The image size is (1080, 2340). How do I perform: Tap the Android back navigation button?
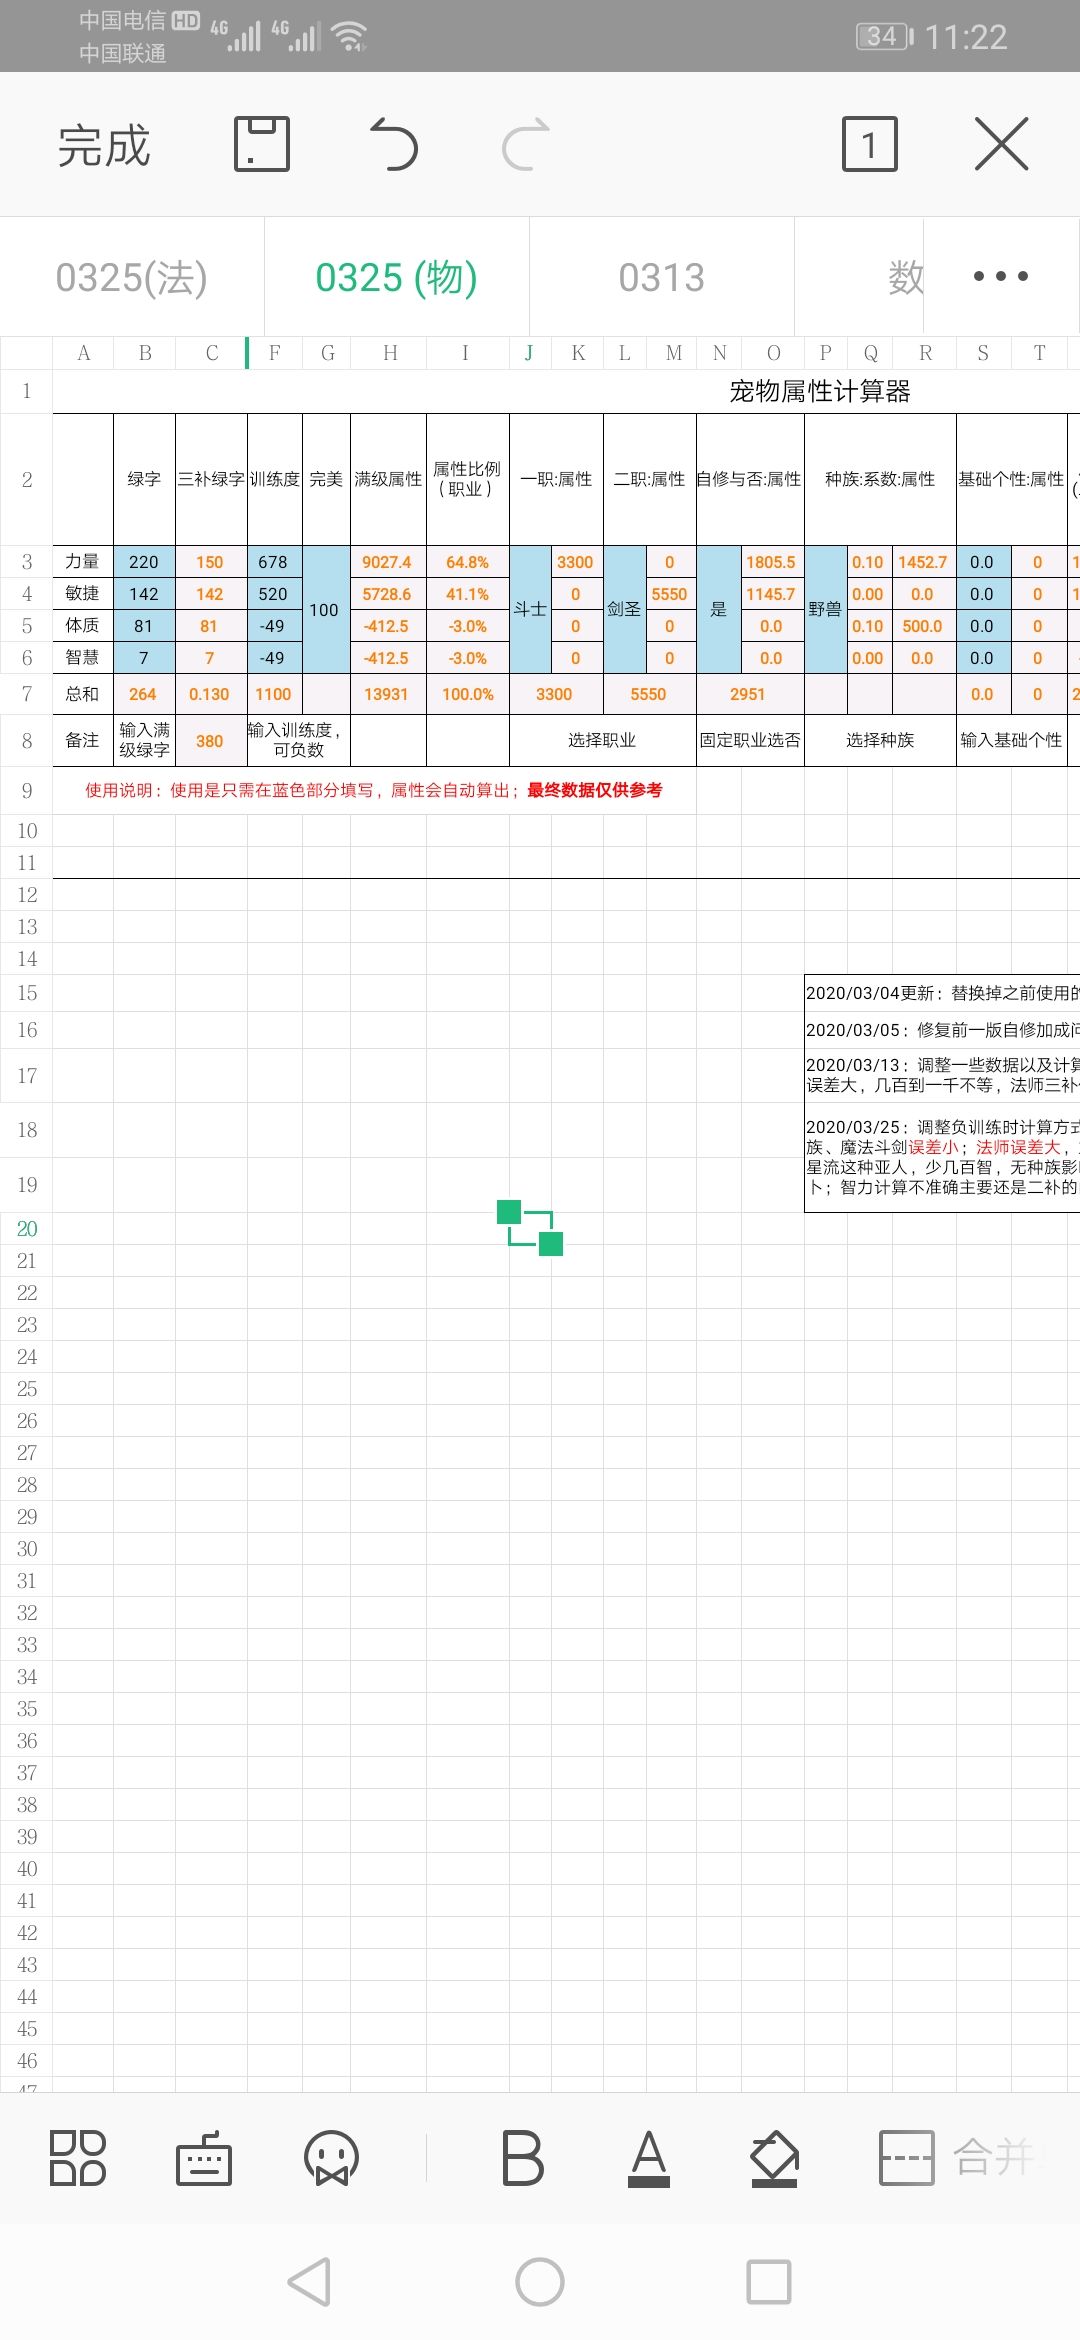click(x=309, y=2282)
